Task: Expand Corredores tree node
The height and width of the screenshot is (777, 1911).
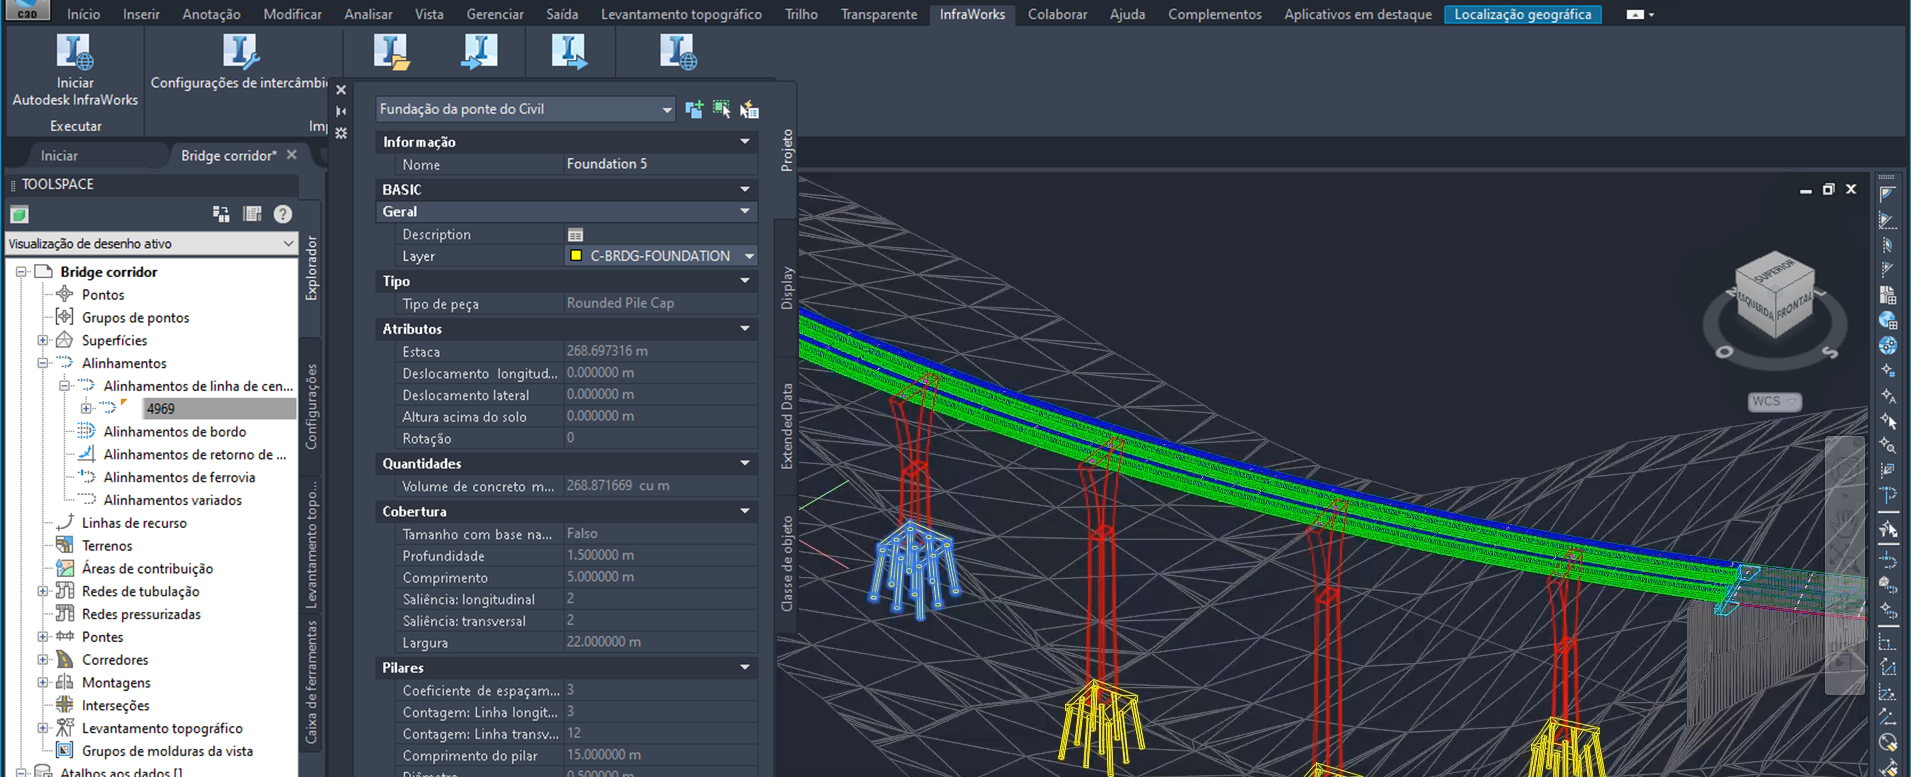Action: point(43,660)
